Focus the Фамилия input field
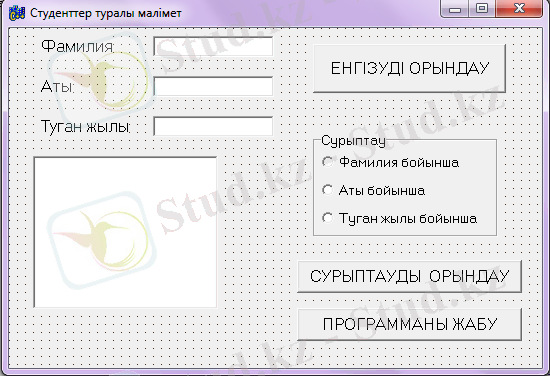The width and height of the screenshot is (550, 376). tap(213, 46)
